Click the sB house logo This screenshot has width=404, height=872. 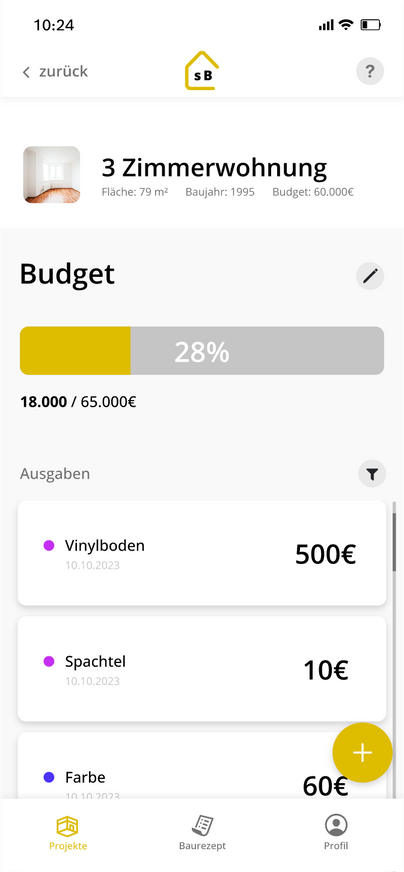201,71
